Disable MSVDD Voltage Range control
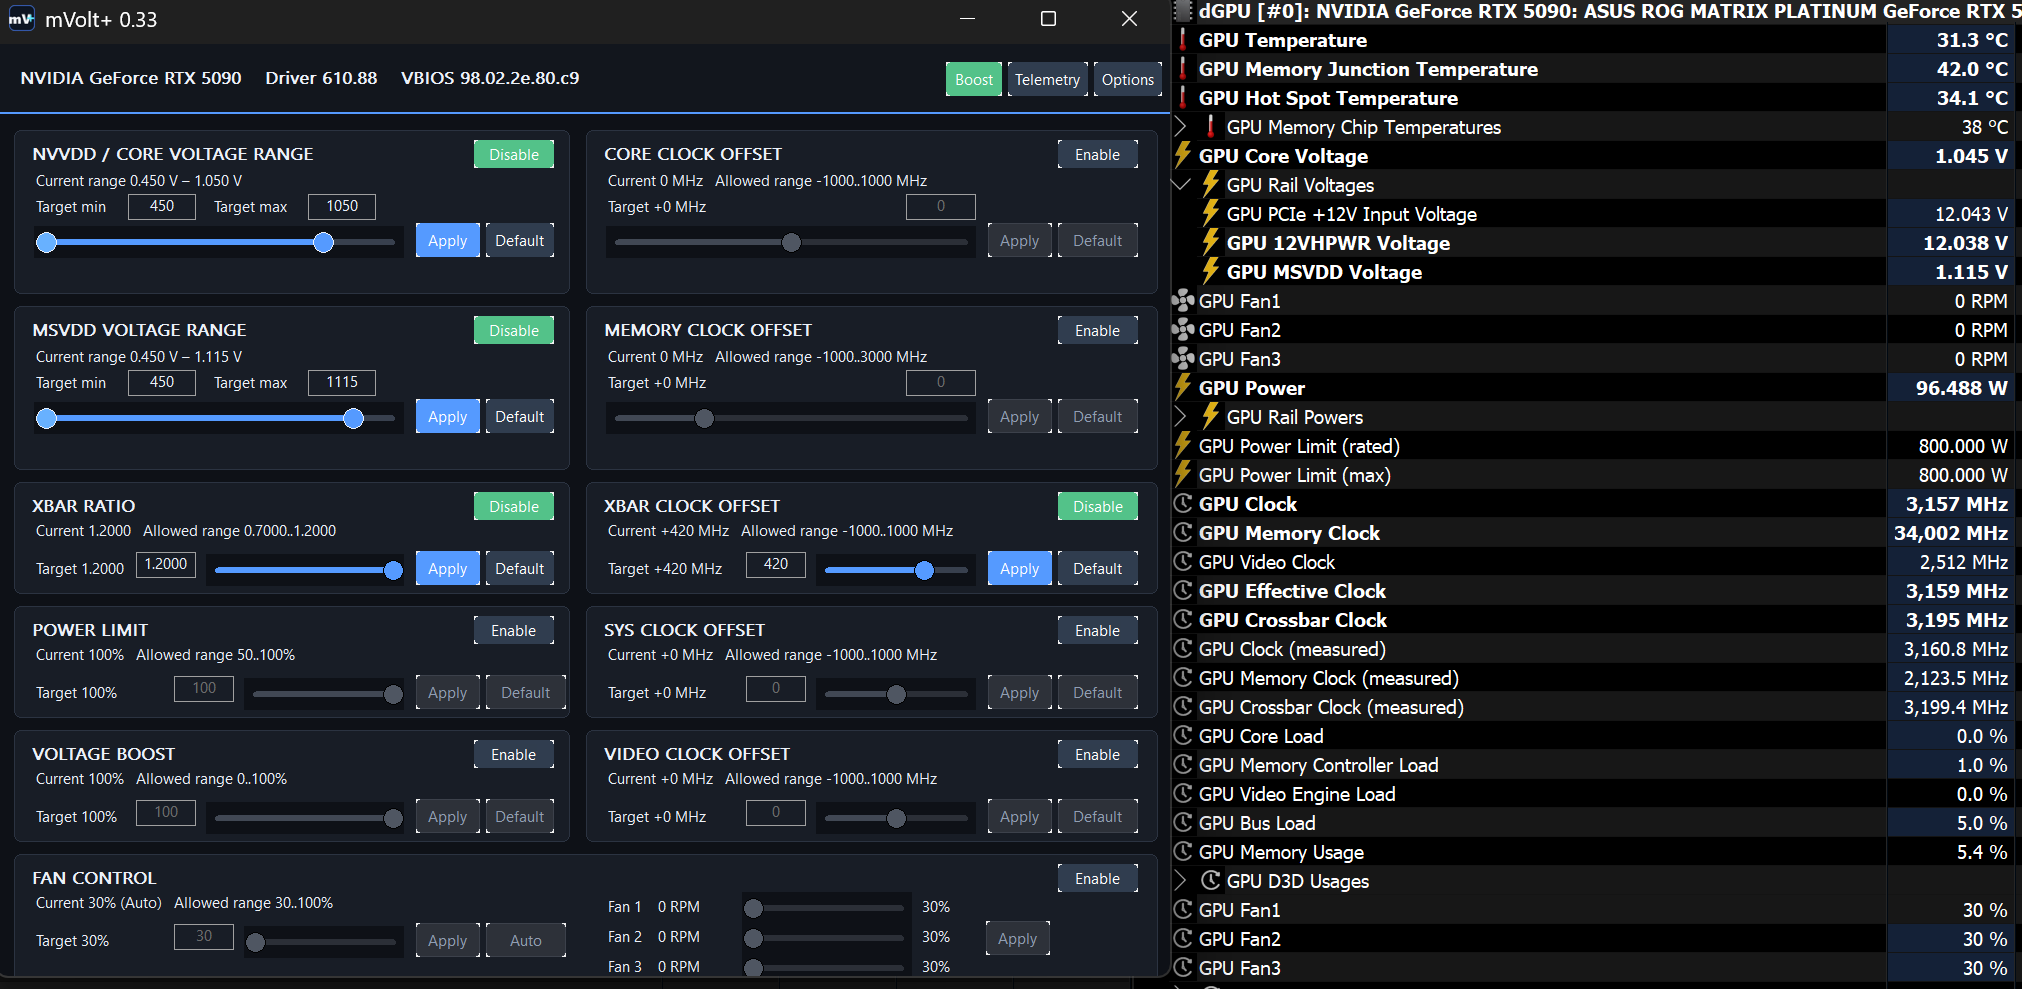 [514, 331]
